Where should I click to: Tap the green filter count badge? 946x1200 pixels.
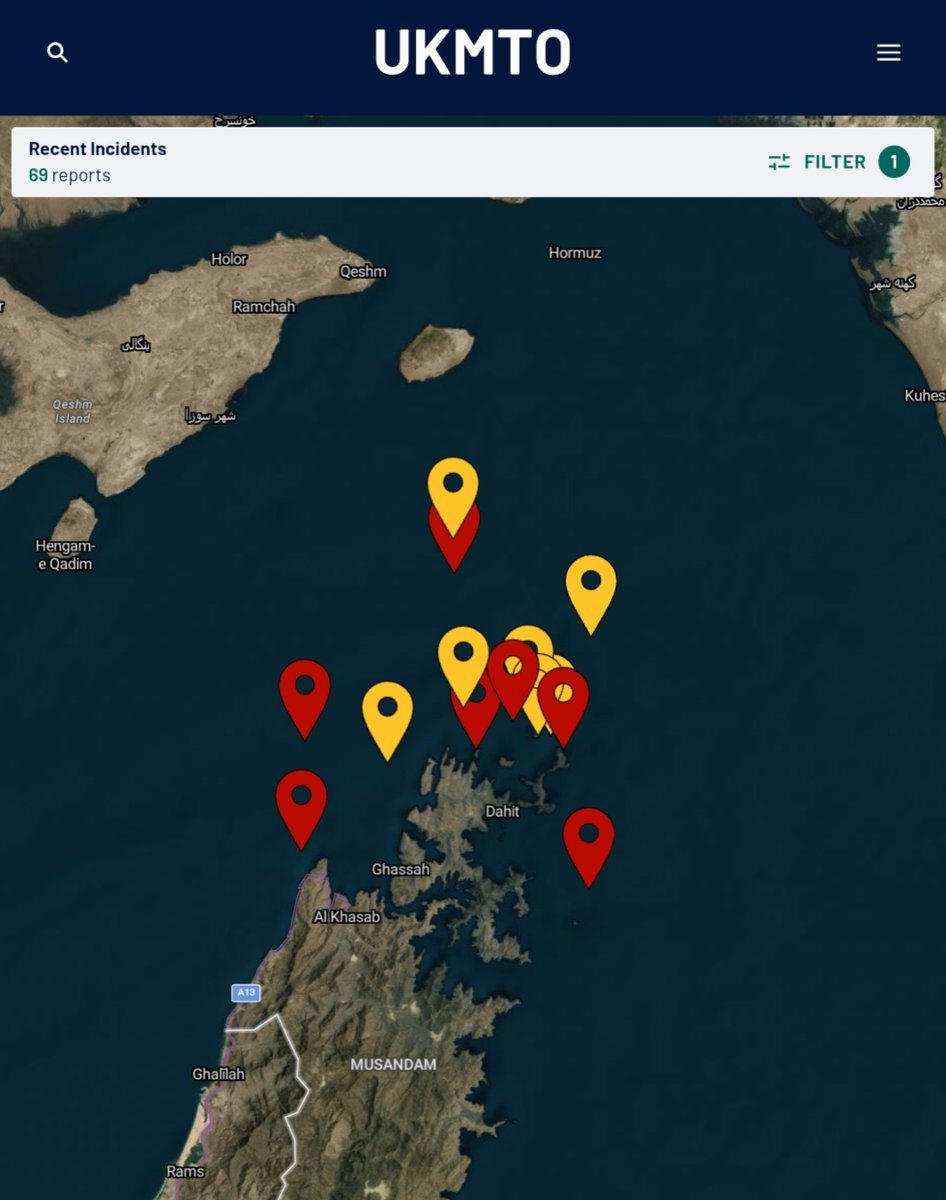[894, 162]
